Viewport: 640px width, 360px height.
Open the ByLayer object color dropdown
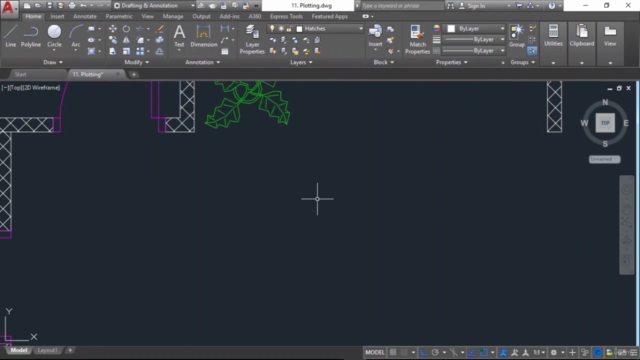point(502,29)
